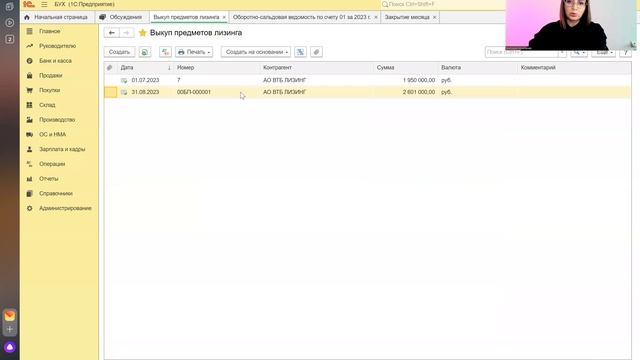Open the Руководителю section
Image resolution: width=640 pixels, height=360 pixels.
point(57,46)
